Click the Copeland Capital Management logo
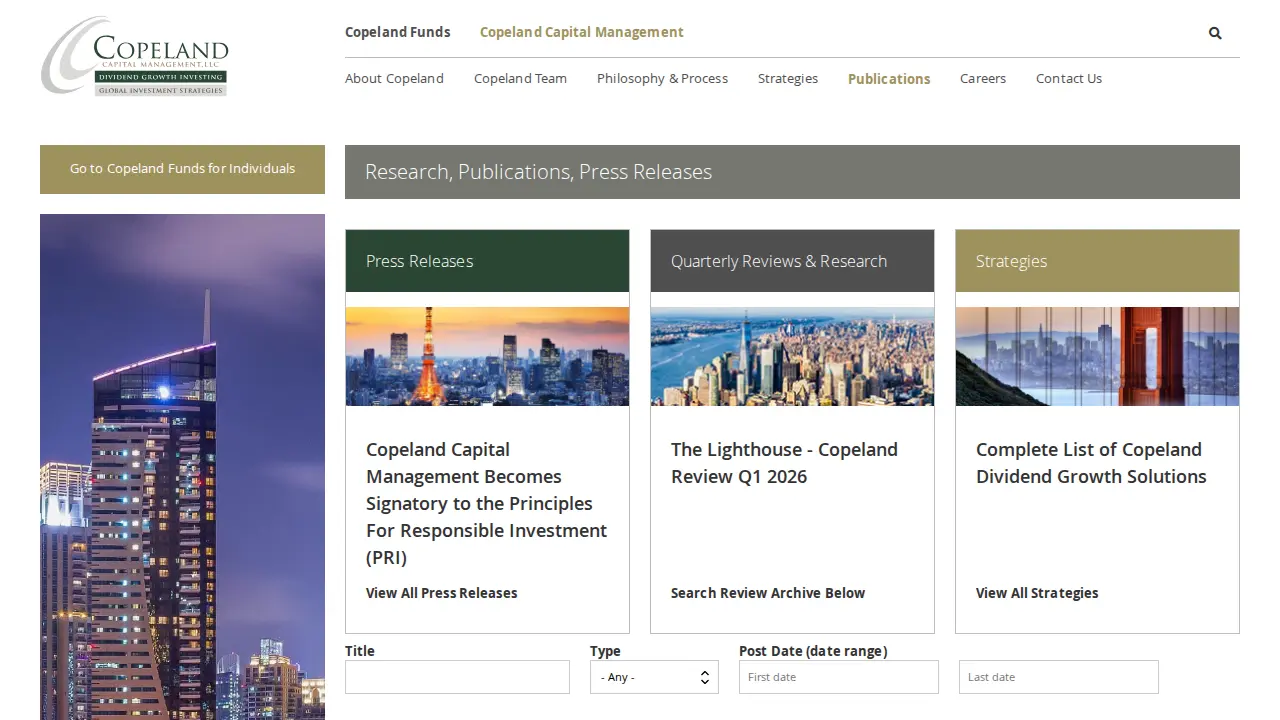 [x=135, y=56]
